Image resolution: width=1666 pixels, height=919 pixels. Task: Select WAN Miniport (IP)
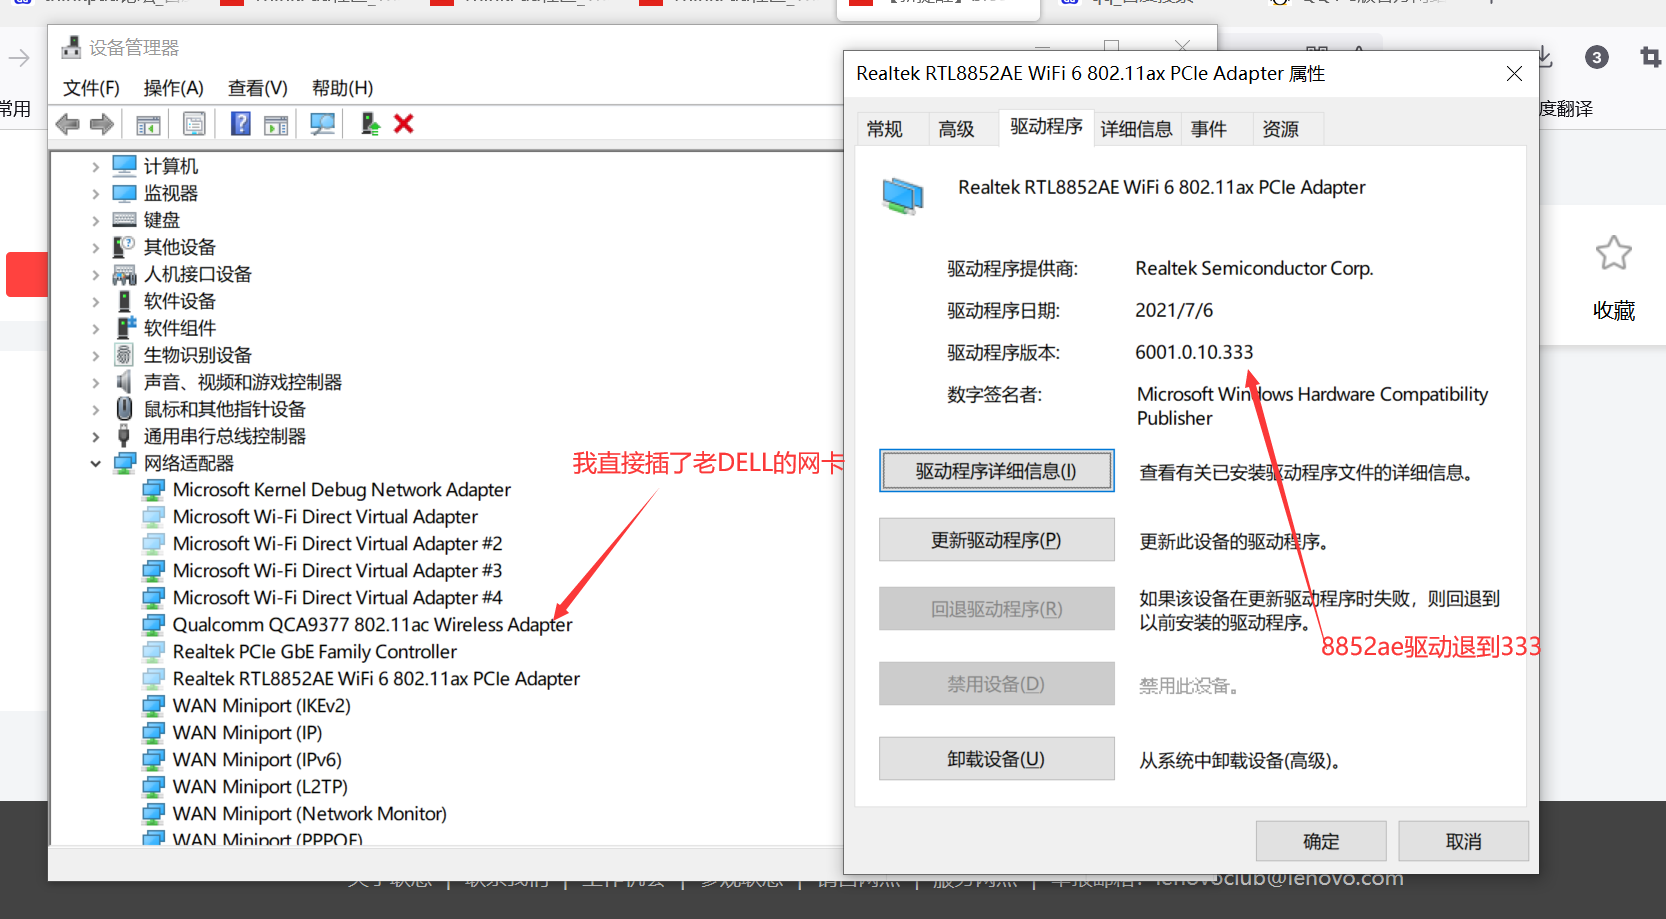pyautogui.click(x=247, y=733)
